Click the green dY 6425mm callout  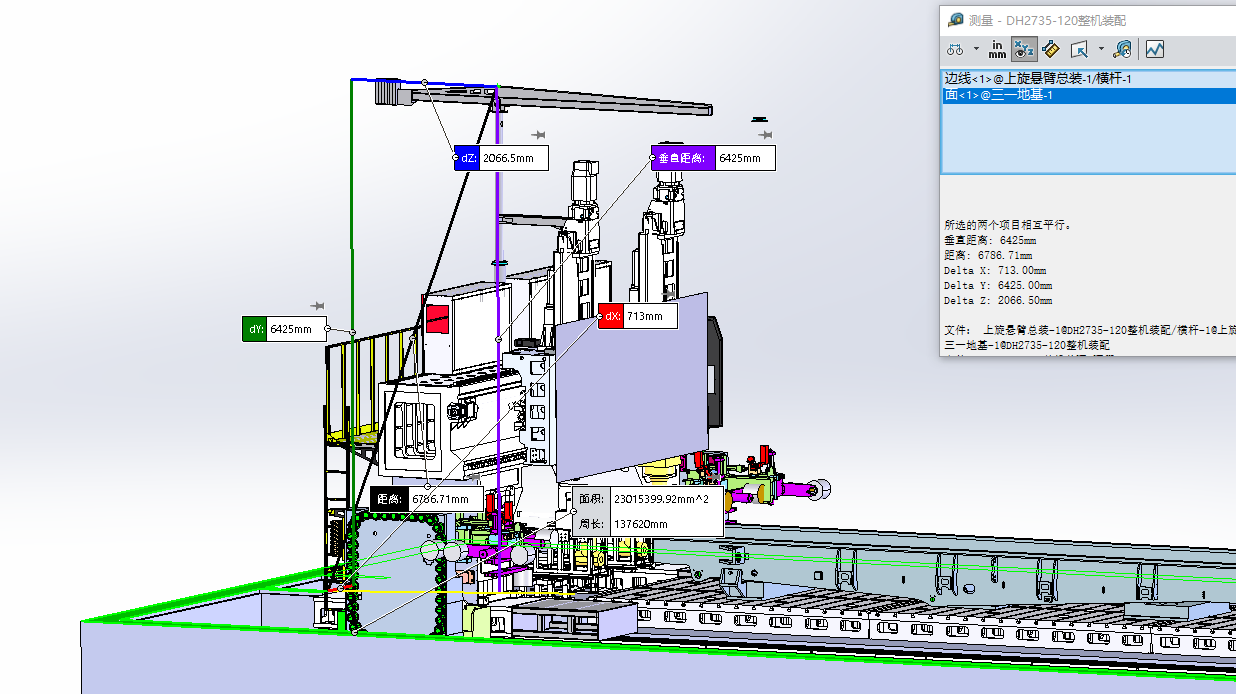[285, 329]
